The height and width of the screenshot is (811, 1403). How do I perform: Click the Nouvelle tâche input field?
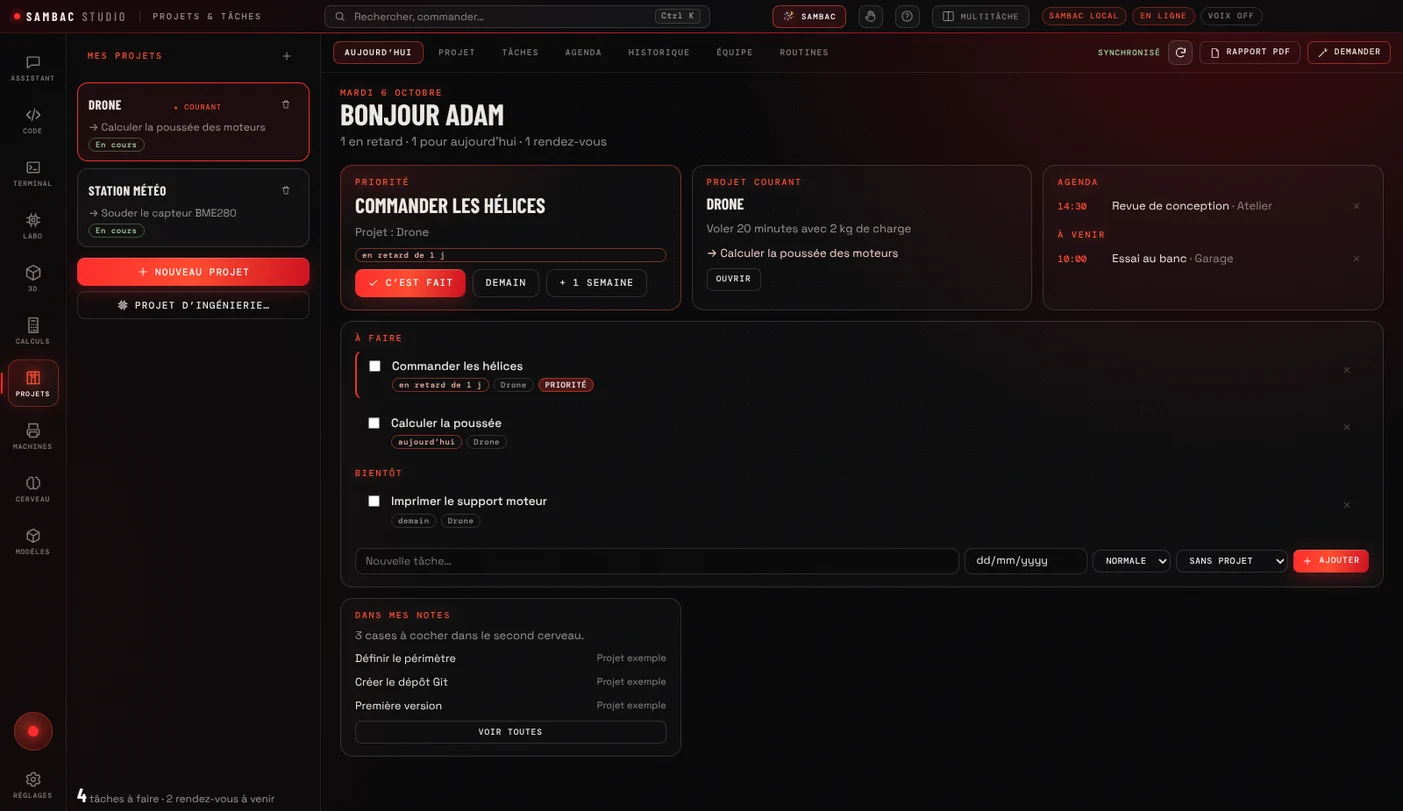(x=657, y=561)
